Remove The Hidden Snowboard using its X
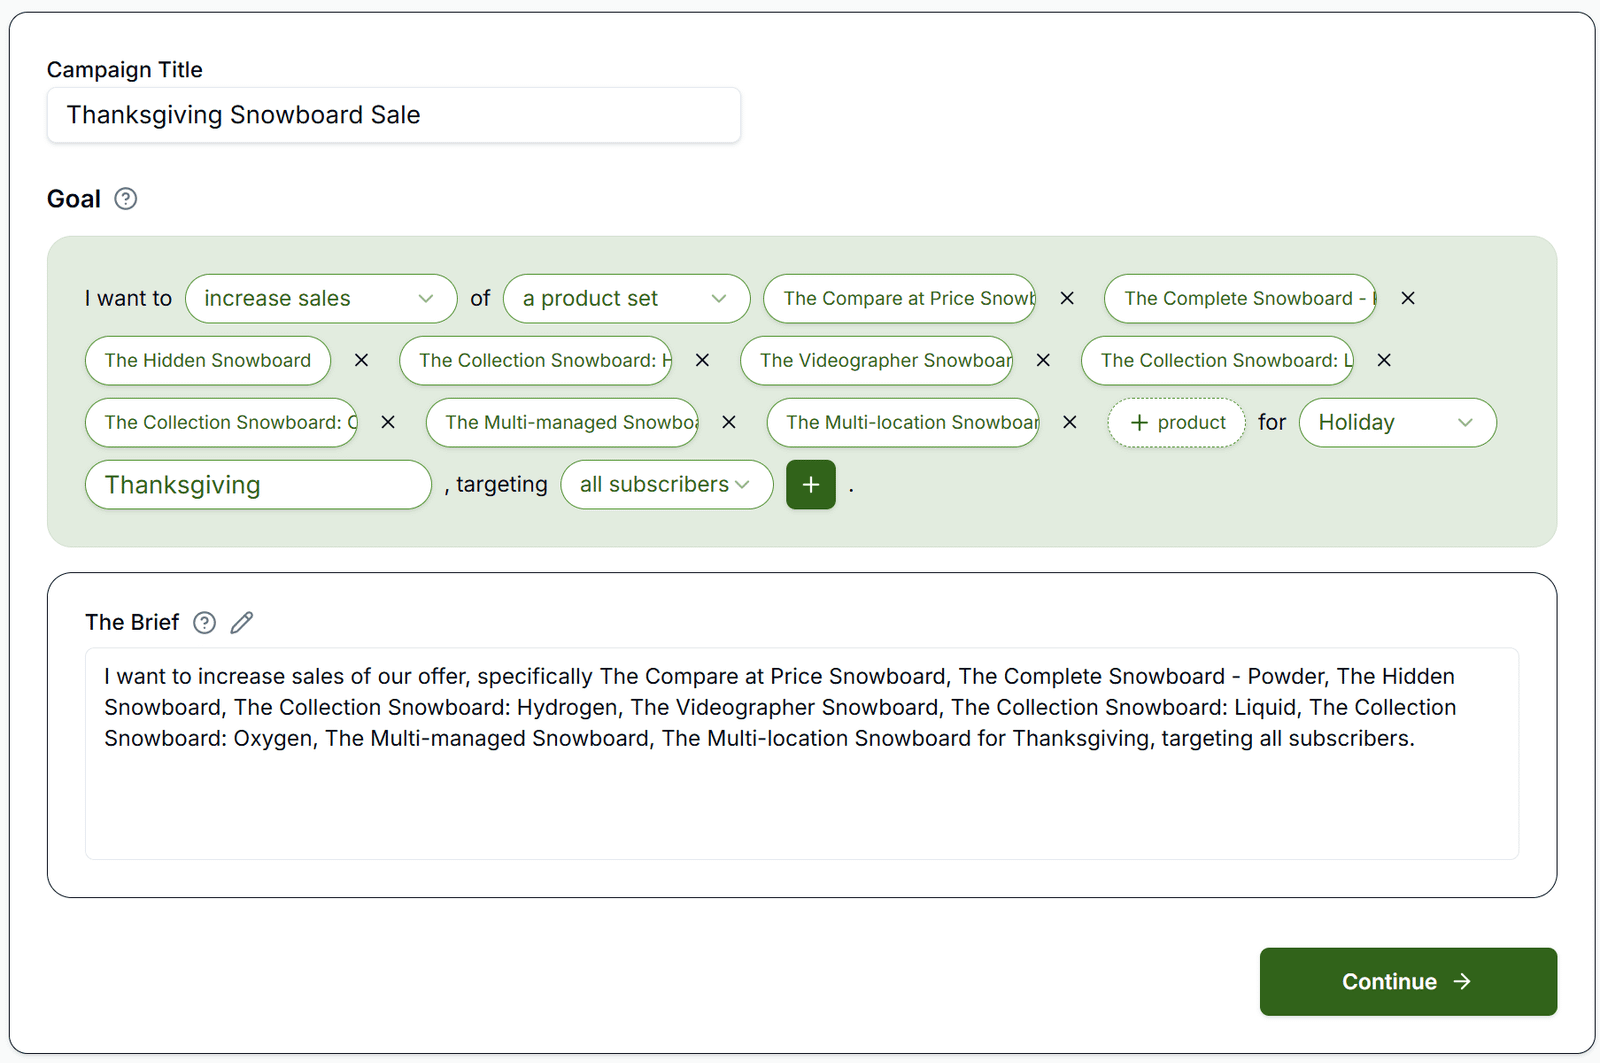The width and height of the screenshot is (1600, 1063). pos(362,361)
